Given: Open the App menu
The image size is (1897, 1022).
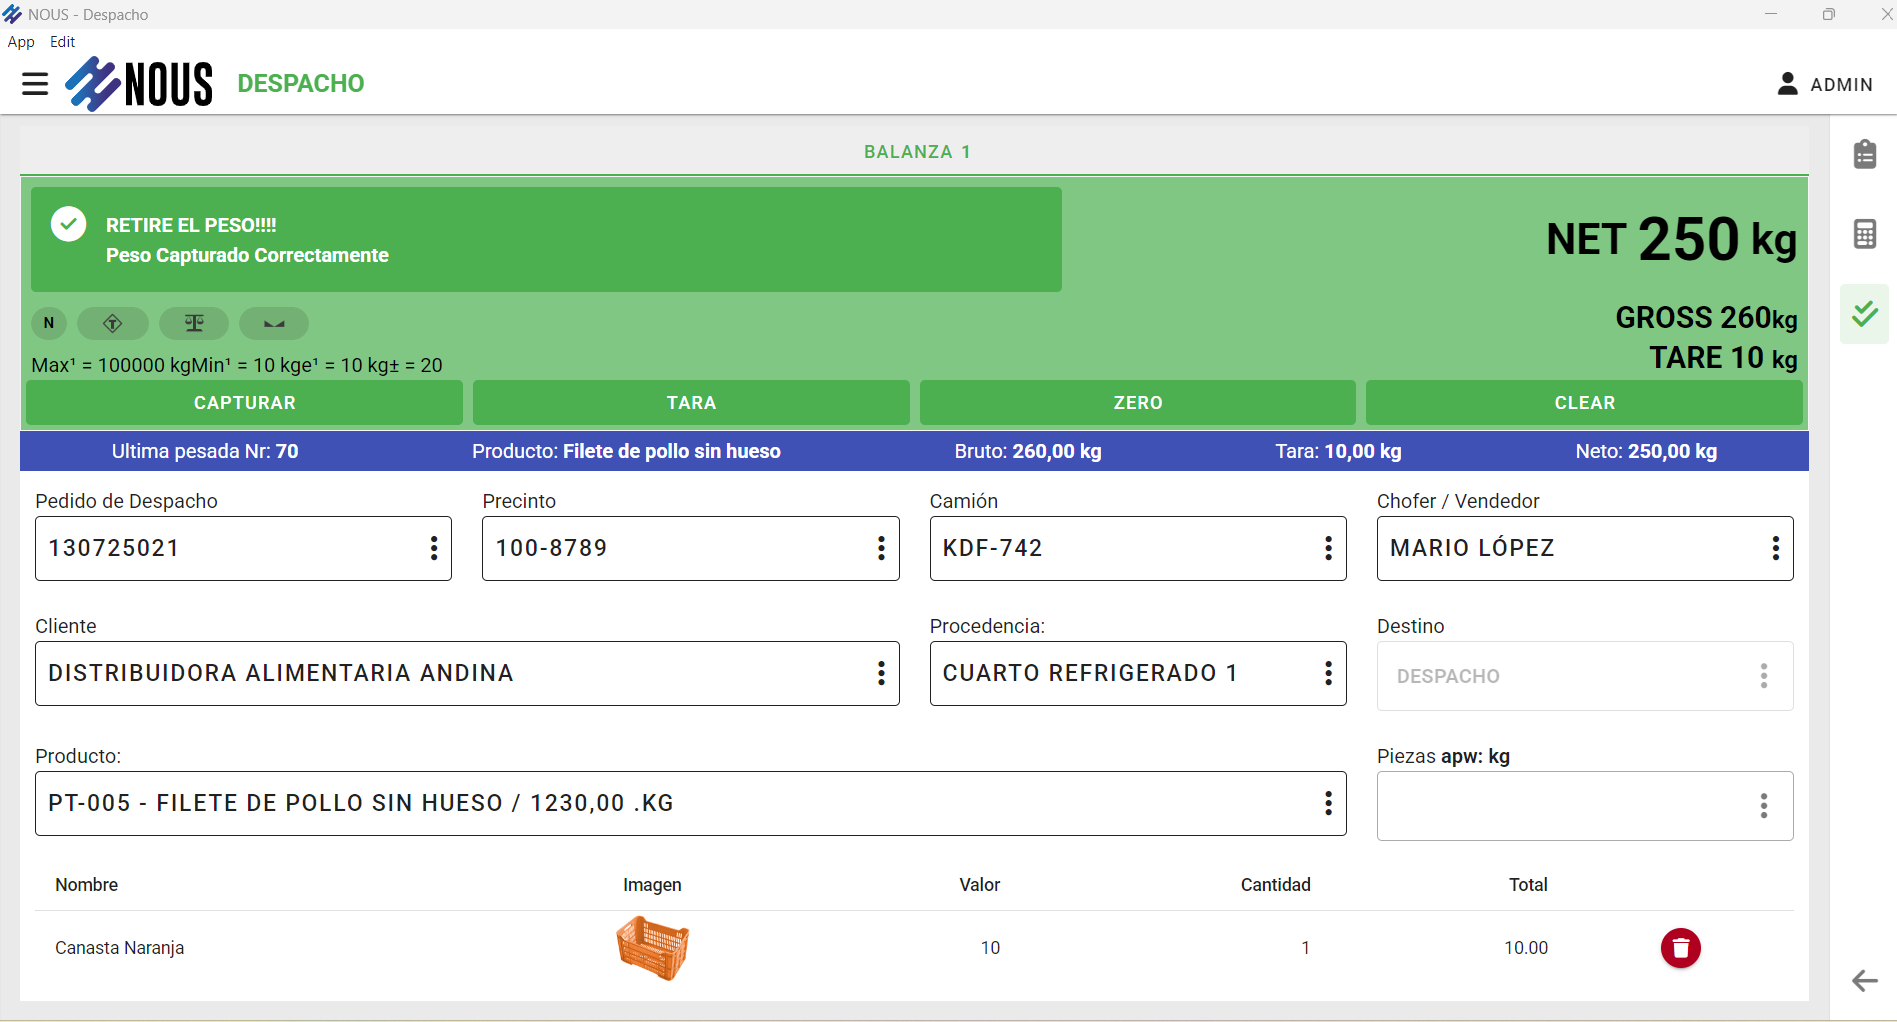Looking at the screenshot, I should pyautogui.click(x=21, y=42).
